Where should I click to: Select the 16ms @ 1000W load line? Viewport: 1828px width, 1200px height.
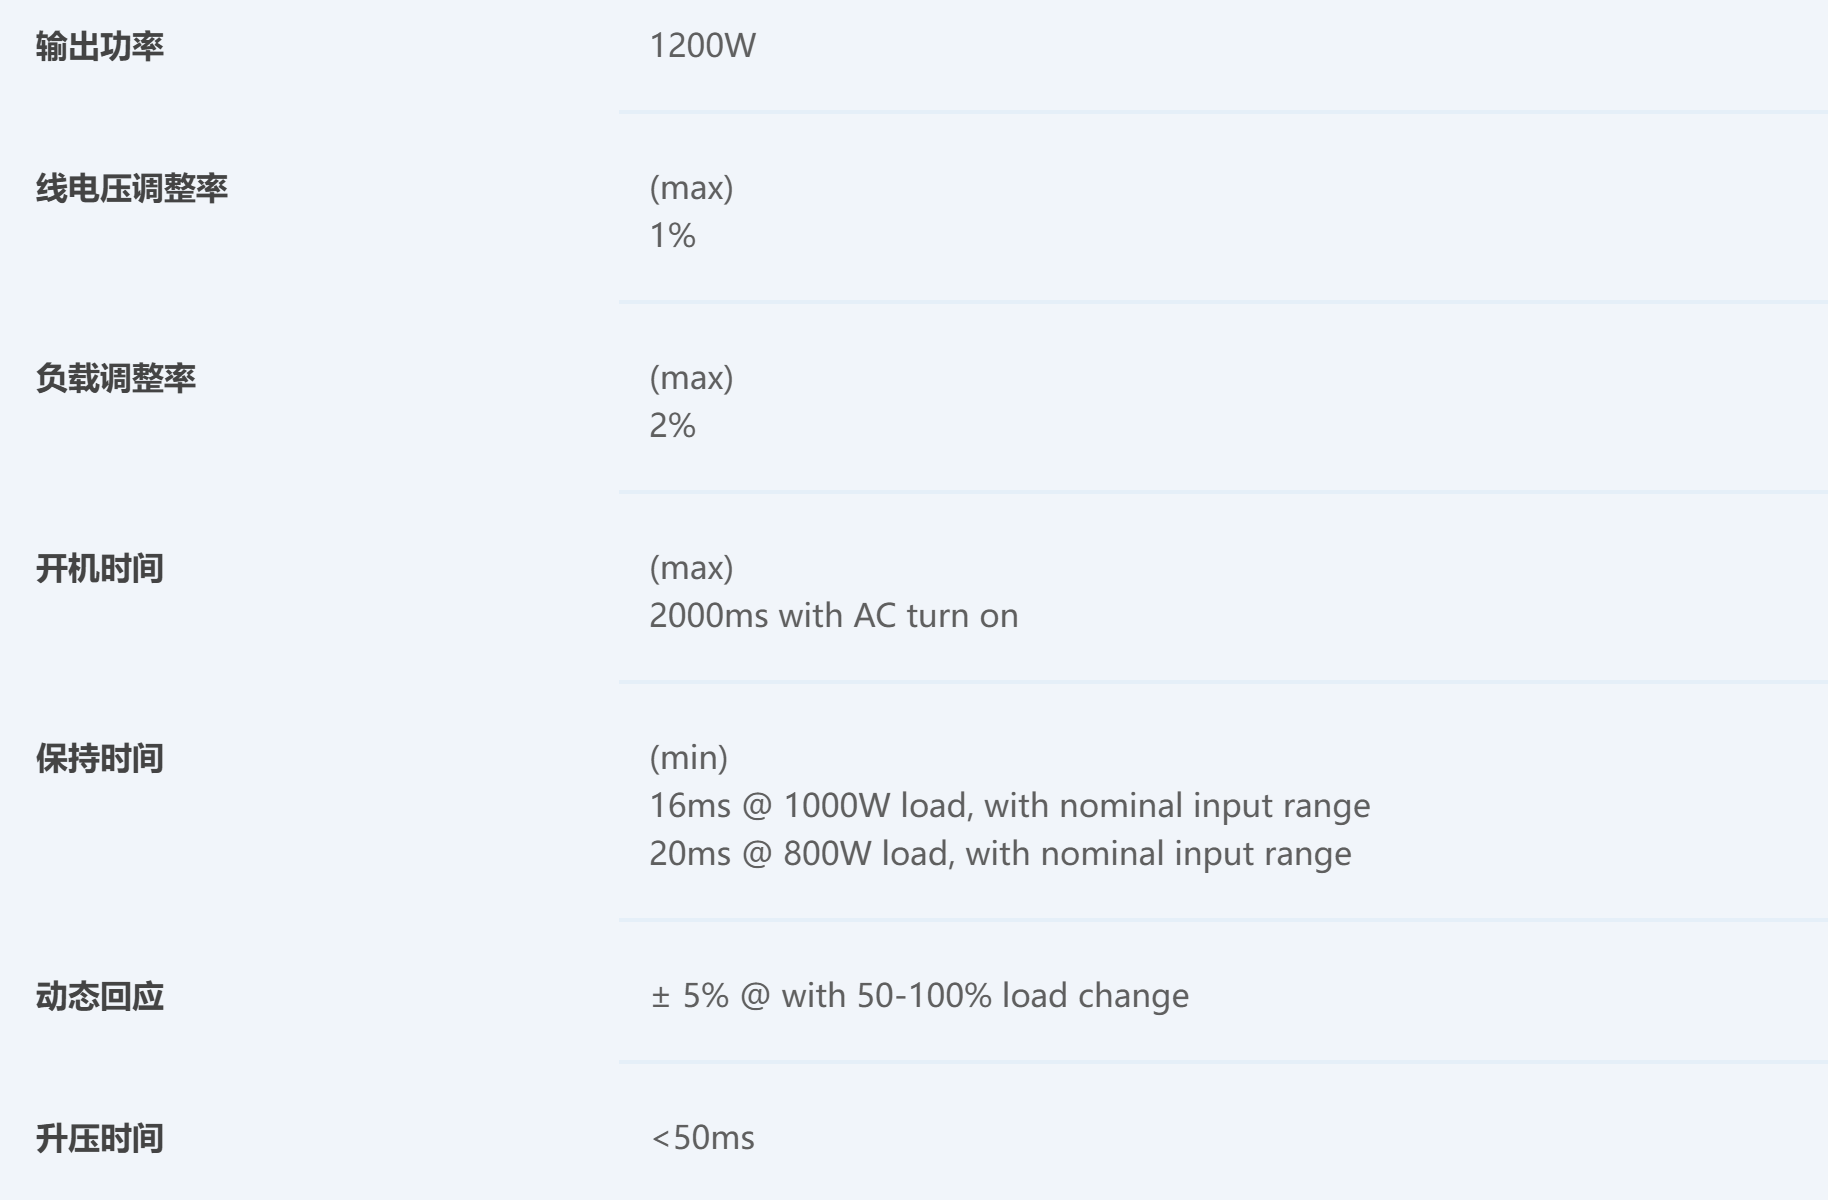pyautogui.click(x=1009, y=806)
